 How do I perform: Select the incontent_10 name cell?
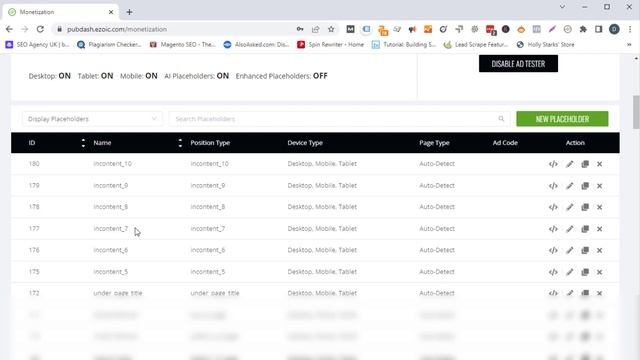tap(112, 164)
